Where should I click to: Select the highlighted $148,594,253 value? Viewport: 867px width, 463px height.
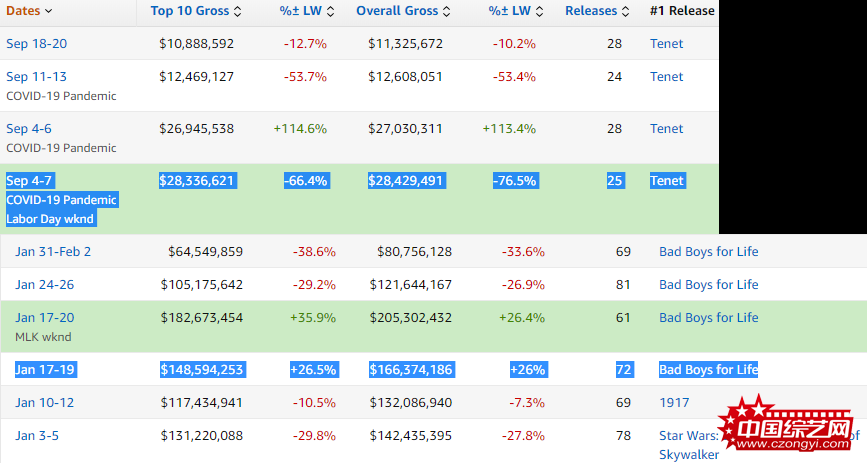pos(202,370)
